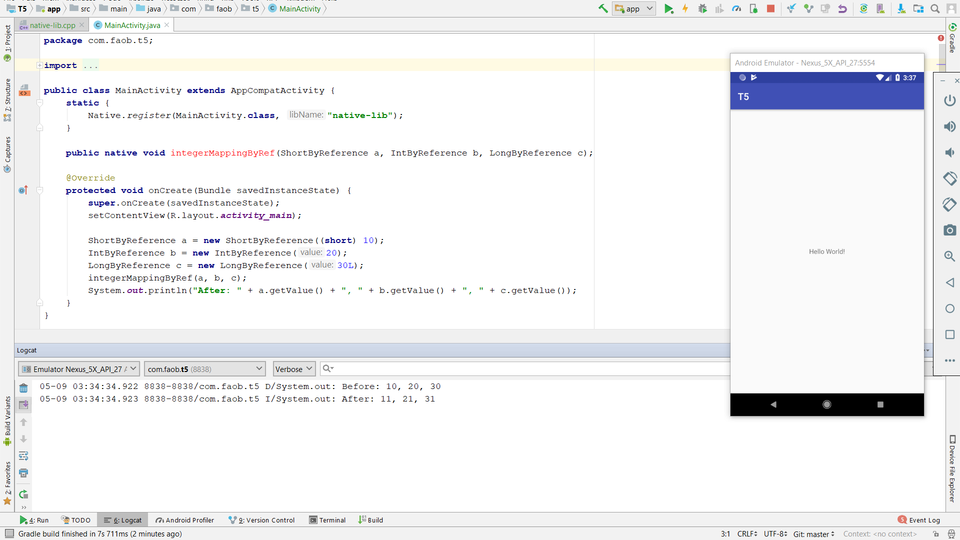The height and width of the screenshot is (540, 960).
Task: Open the Build Variants side panel
Action: [7, 421]
